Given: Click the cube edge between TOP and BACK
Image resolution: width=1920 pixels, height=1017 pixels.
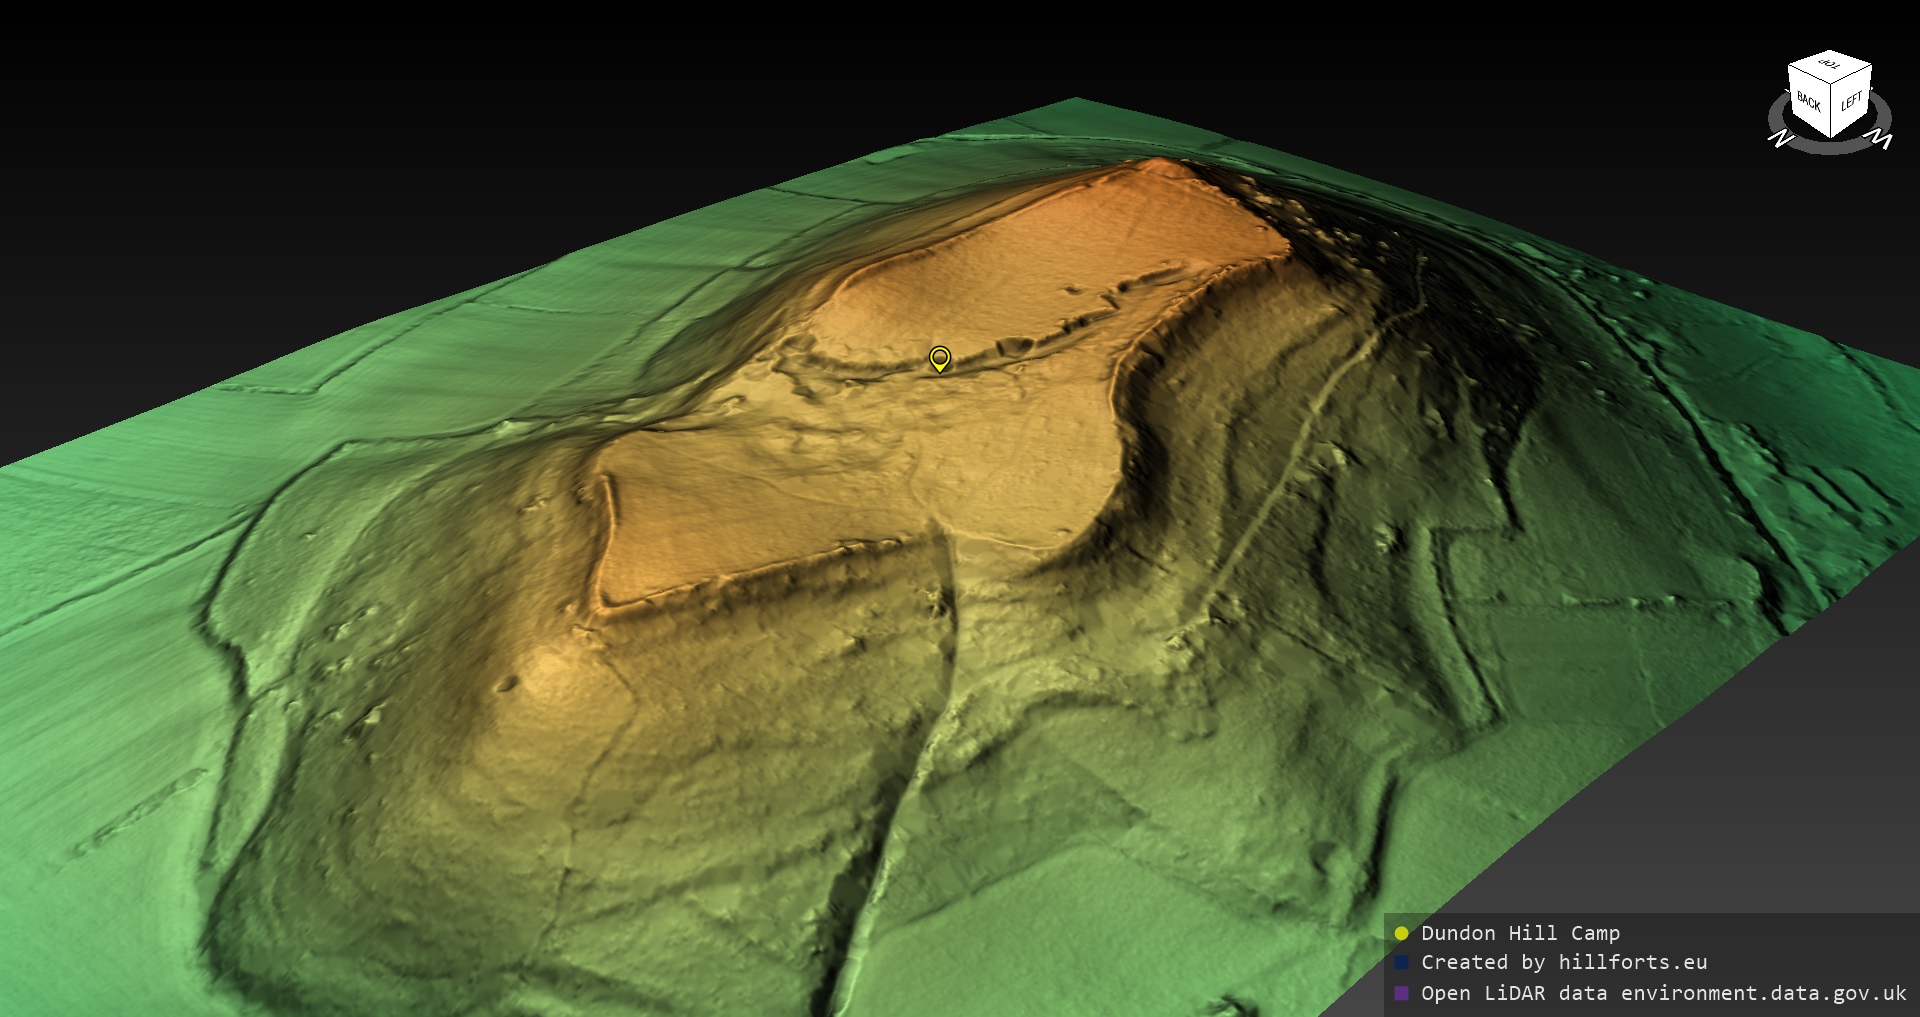Looking at the screenshot, I should coord(1810,75).
